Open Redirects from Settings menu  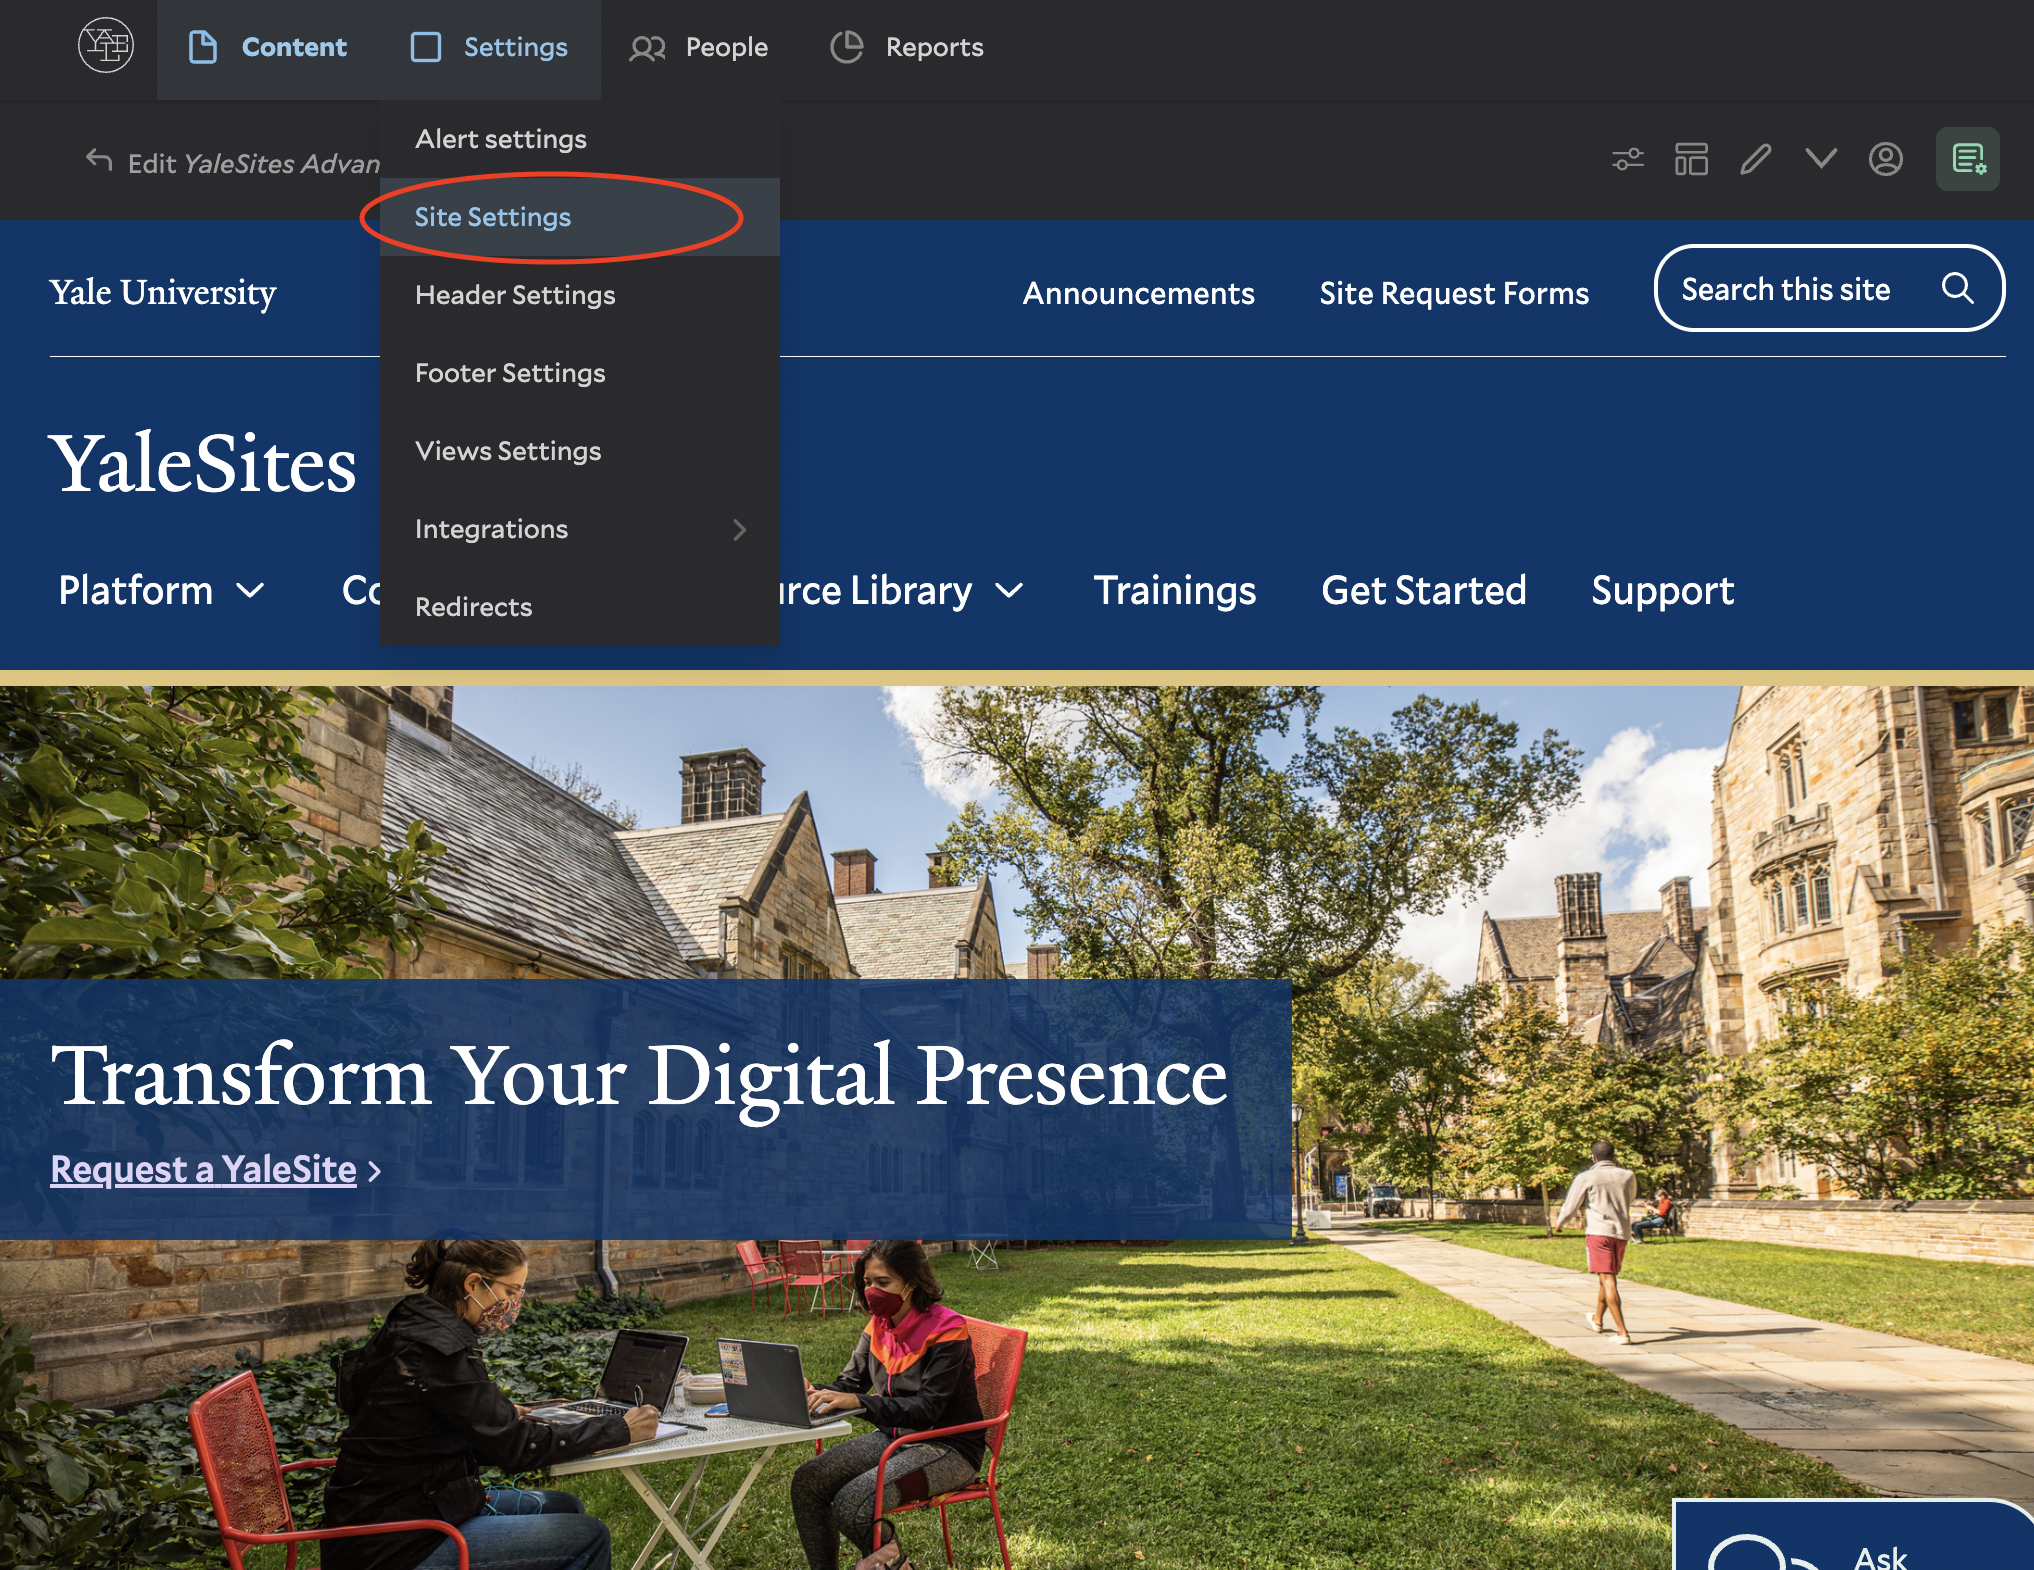click(580, 607)
